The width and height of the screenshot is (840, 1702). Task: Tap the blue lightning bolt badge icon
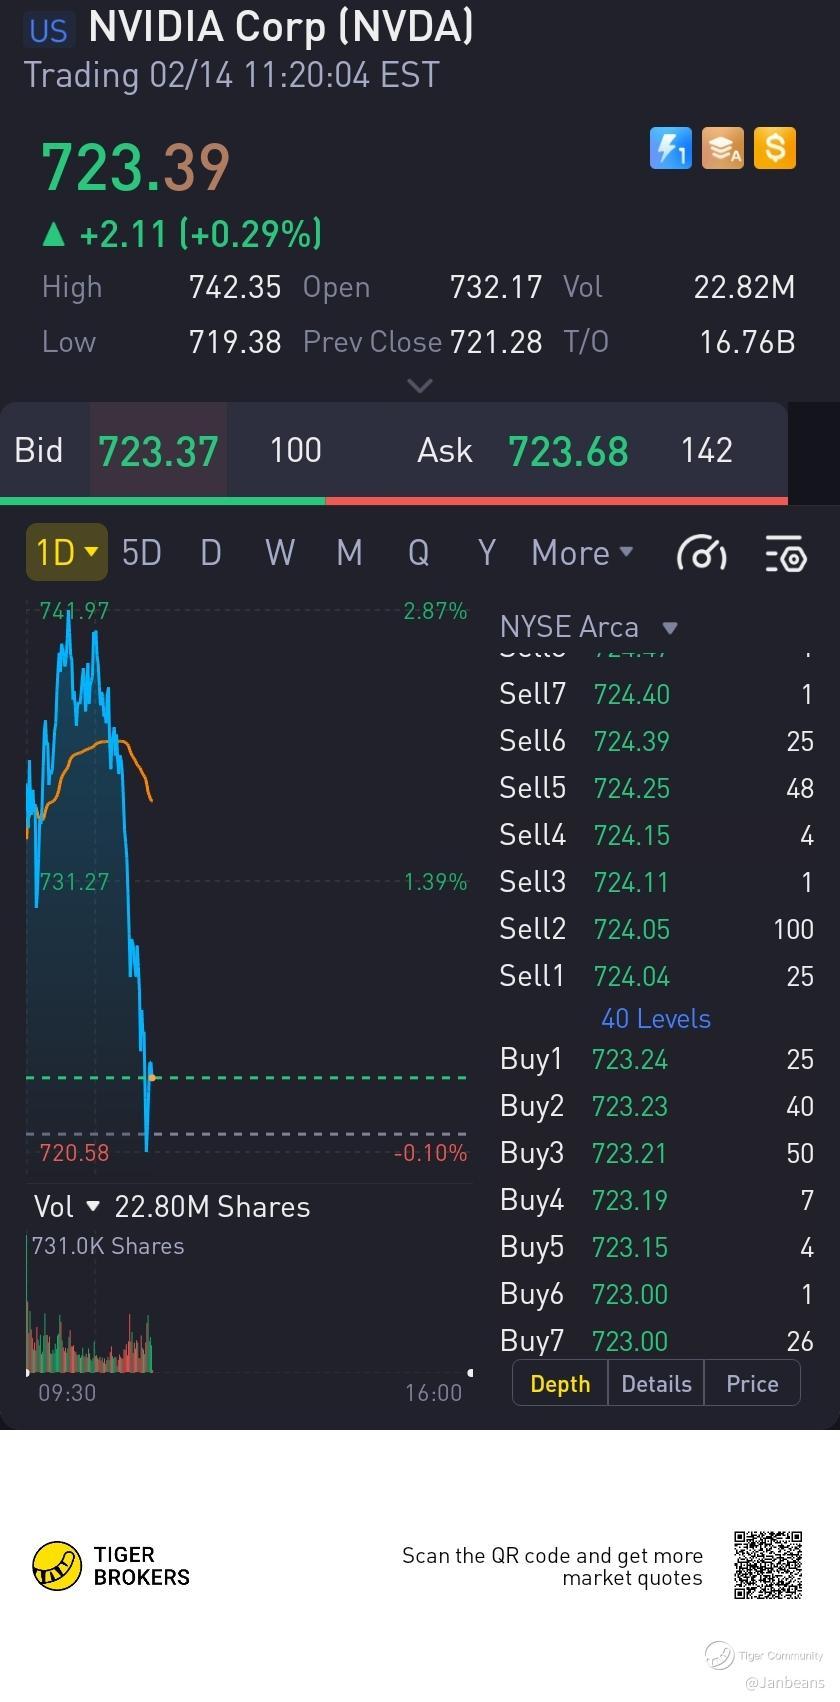point(670,149)
